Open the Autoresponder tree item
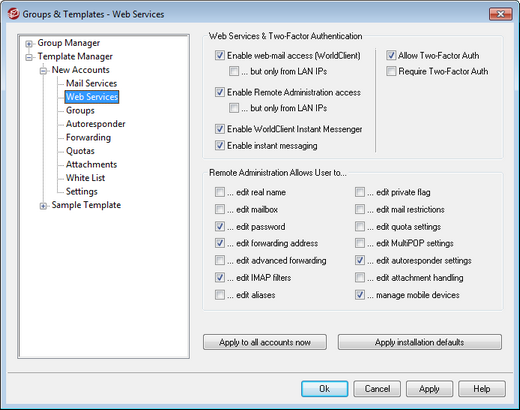Screen dimensions: 520x410 pyautogui.click(x=95, y=124)
